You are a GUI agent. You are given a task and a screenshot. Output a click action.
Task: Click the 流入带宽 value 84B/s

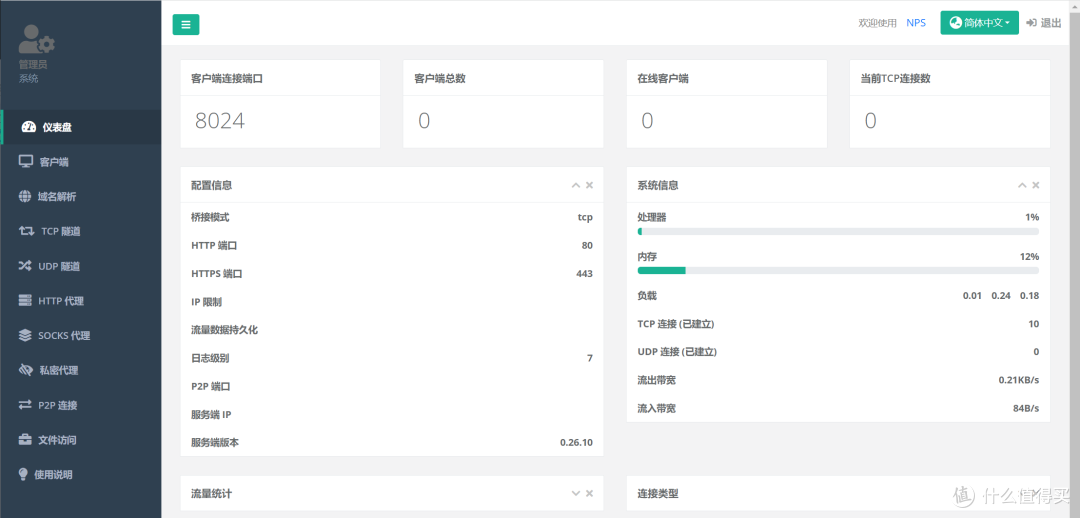tap(1025, 408)
